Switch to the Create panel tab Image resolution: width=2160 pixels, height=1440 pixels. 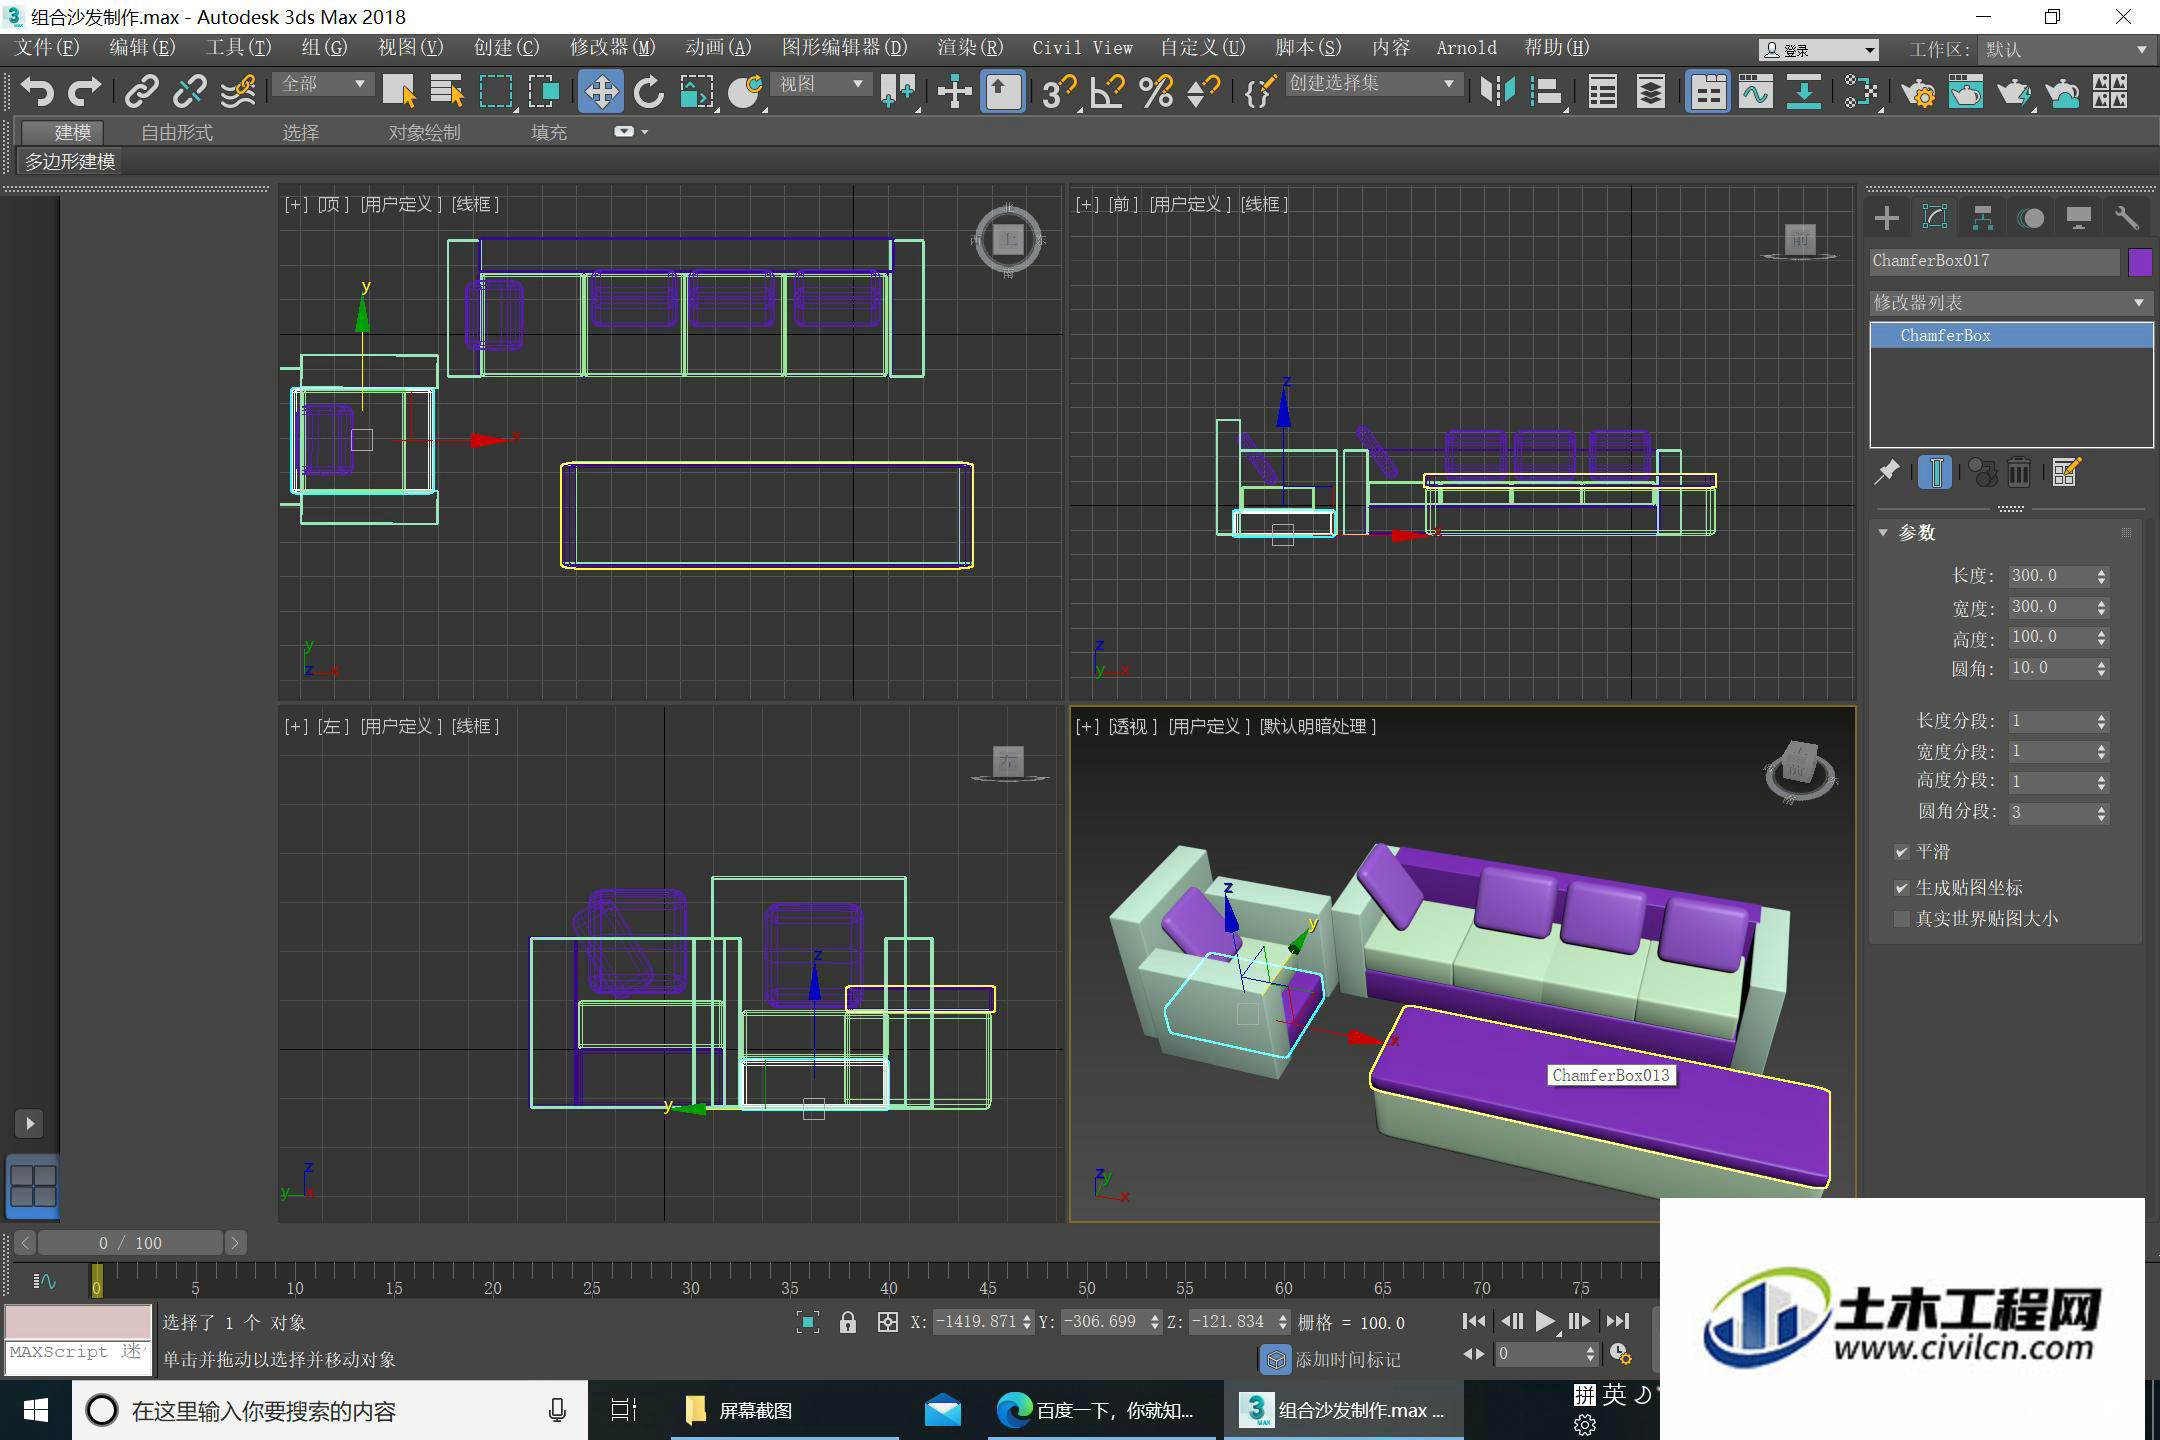pos(1886,218)
